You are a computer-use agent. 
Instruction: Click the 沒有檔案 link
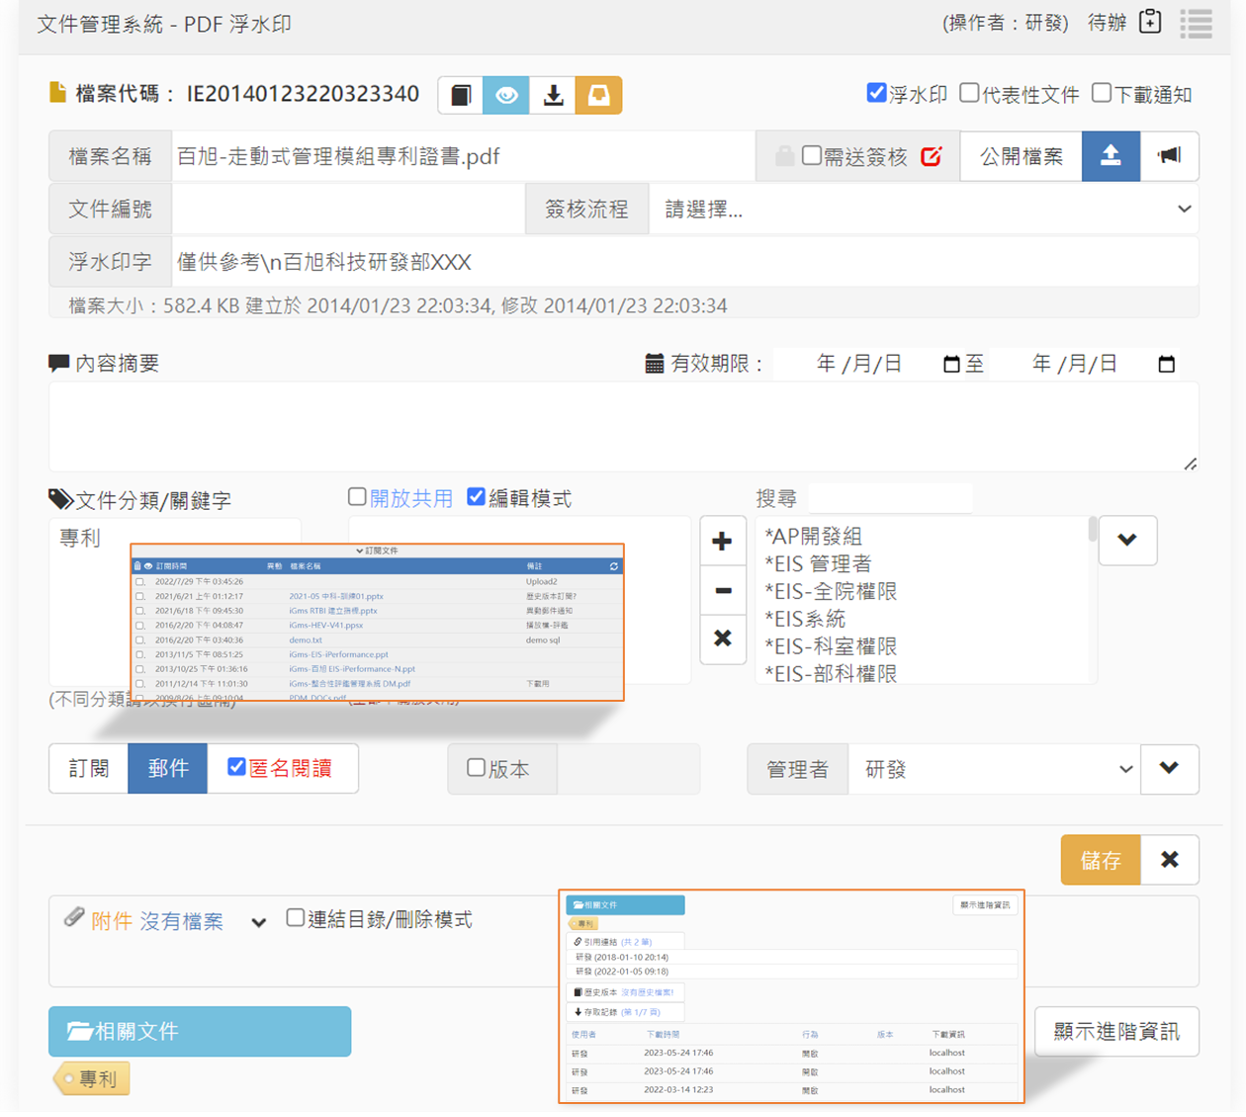[x=181, y=921]
